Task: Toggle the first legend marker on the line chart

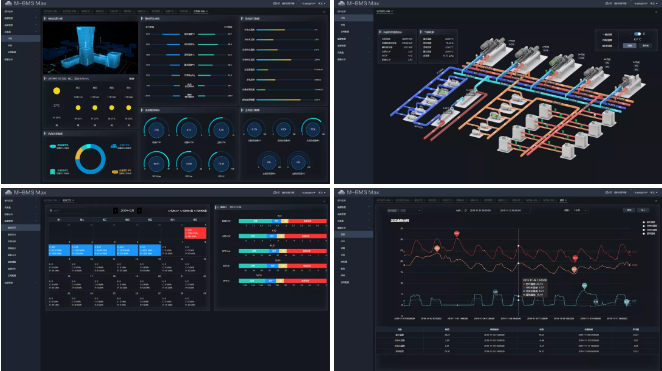Action: 643,222
